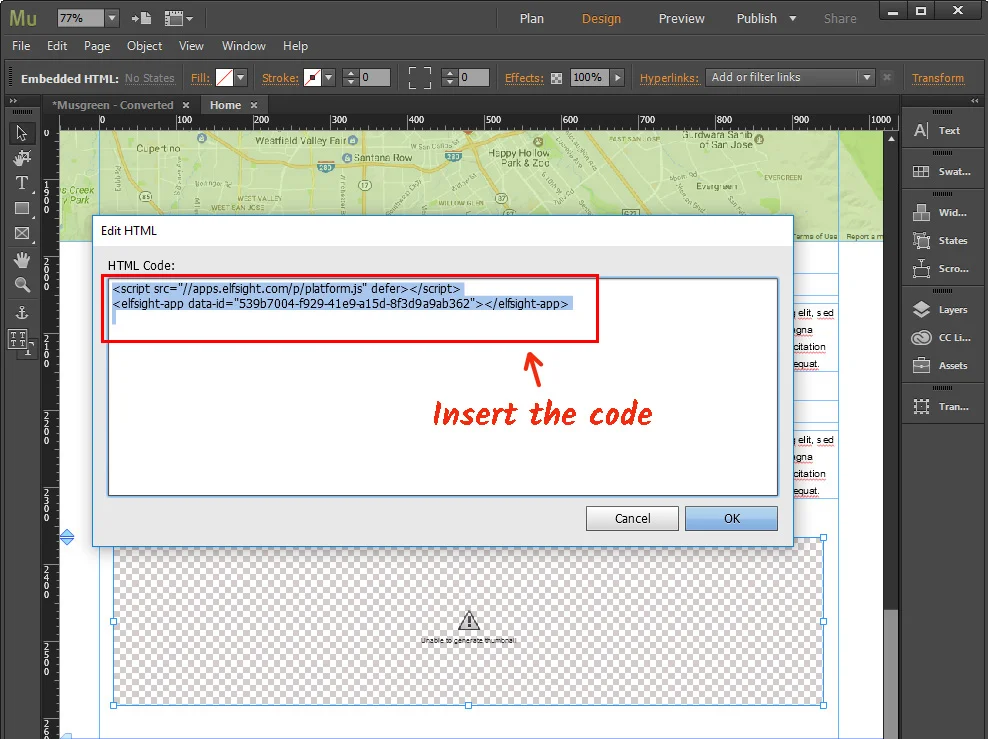
Task: Adjust the corner radius stepper arrows
Action: click(x=449, y=77)
